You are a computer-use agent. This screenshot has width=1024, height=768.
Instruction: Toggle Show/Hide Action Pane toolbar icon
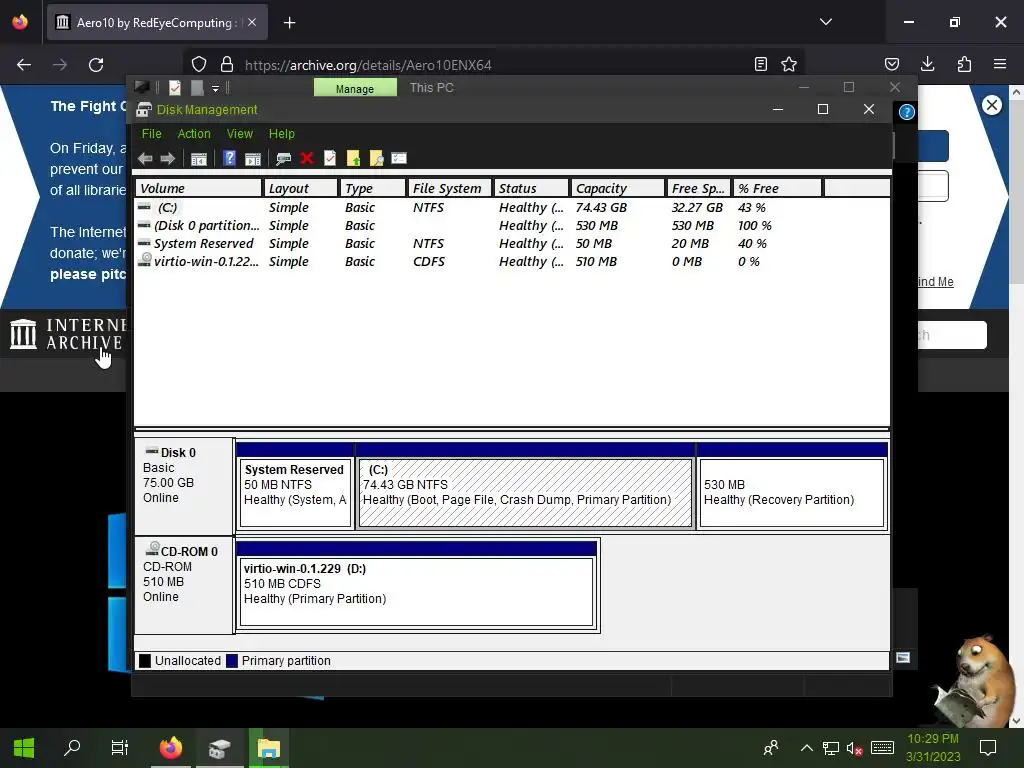(253, 159)
